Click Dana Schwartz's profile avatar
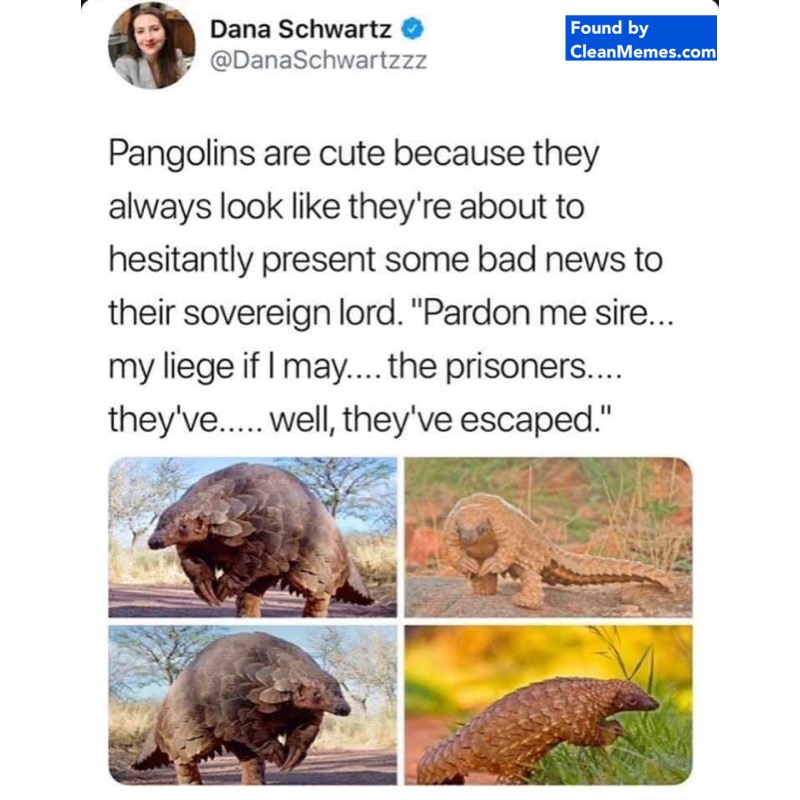 152,46
